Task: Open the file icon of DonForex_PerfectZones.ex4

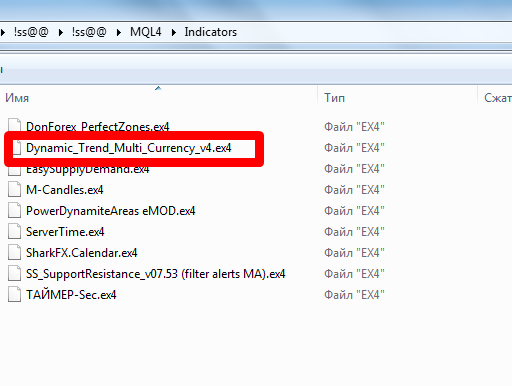Action: coord(14,125)
